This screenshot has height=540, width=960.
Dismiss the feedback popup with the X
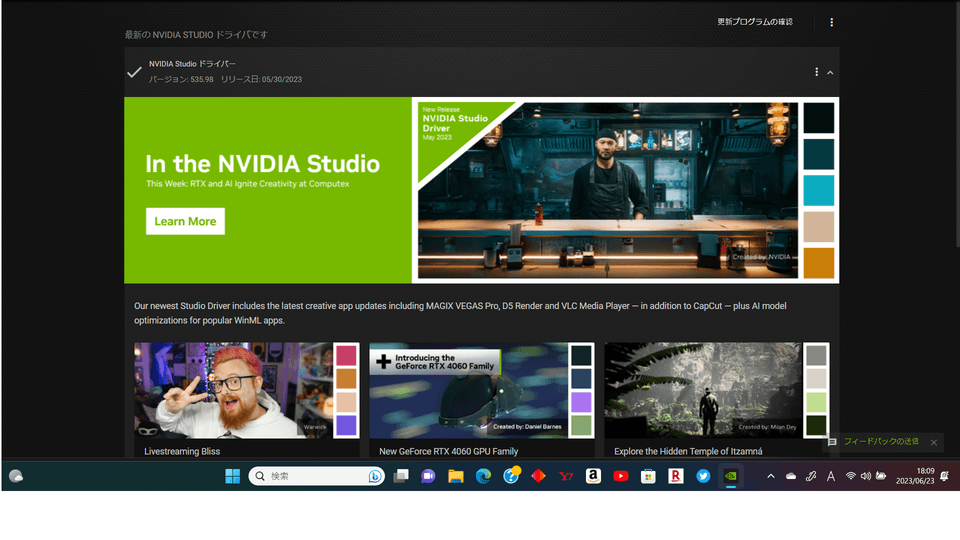934,442
